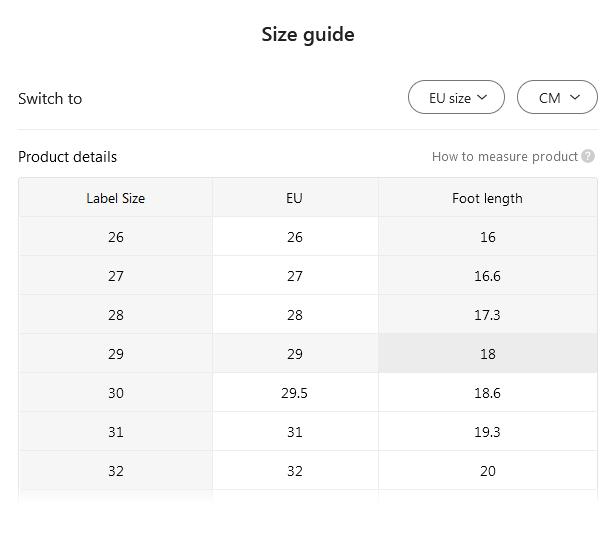
Task: Select the EU column header
Action: pyautogui.click(x=294, y=198)
